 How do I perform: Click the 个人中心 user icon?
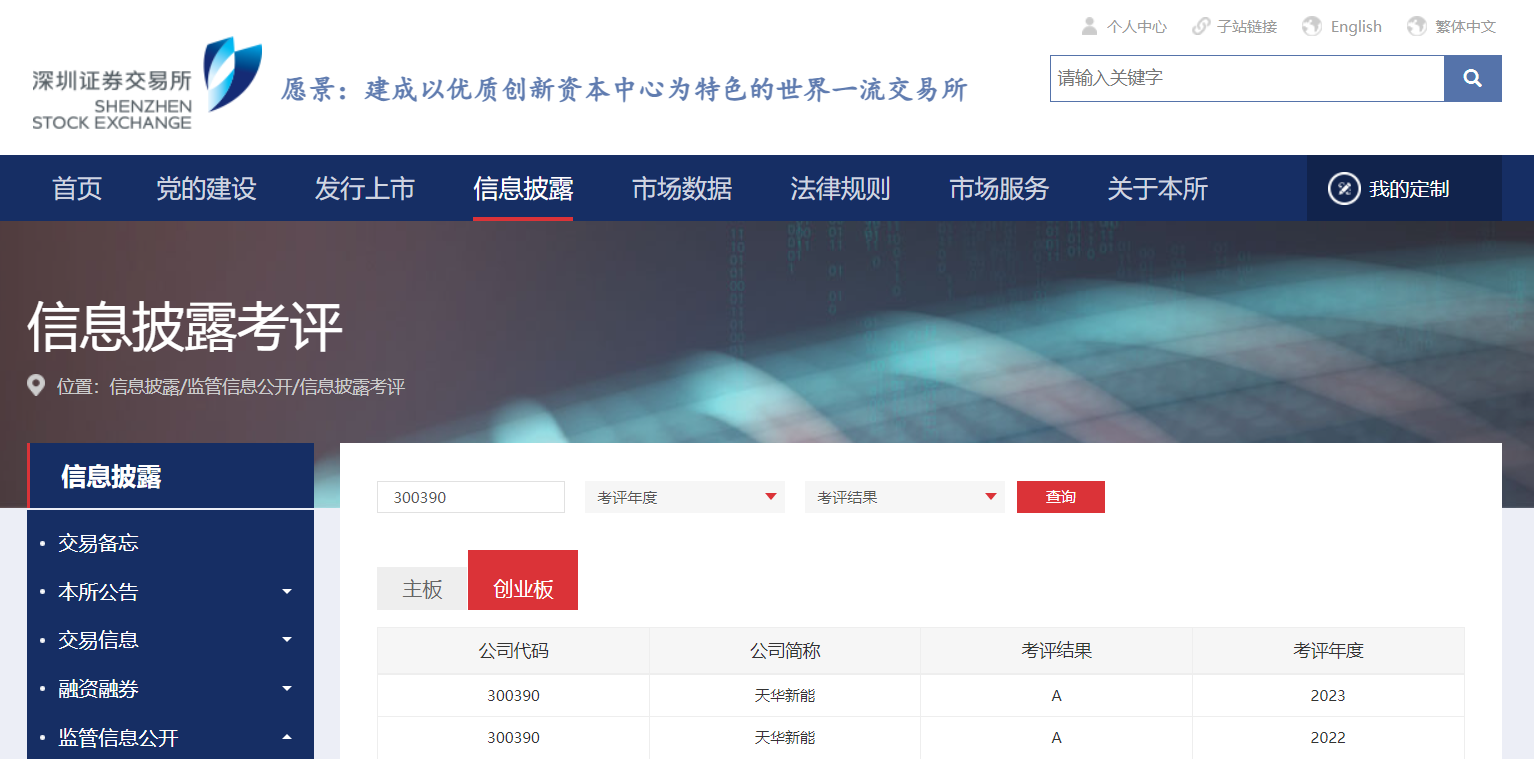click(x=1089, y=26)
